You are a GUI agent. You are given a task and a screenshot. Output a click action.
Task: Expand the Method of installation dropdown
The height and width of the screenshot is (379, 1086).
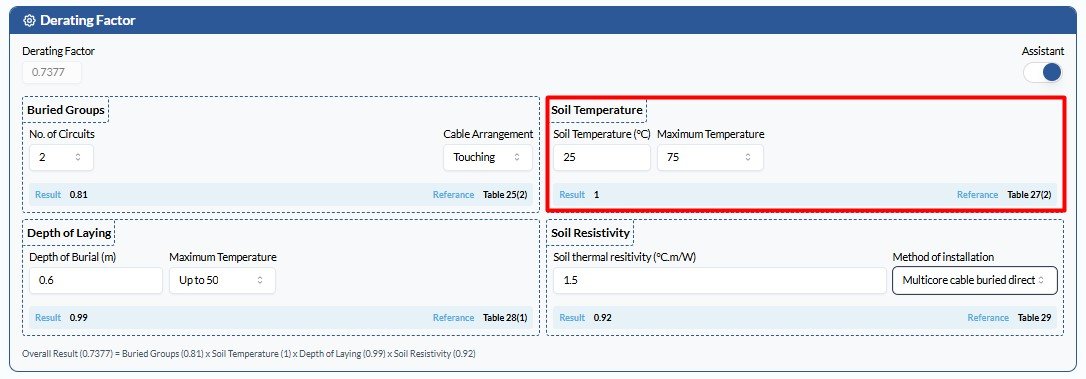[x=974, y=281]
